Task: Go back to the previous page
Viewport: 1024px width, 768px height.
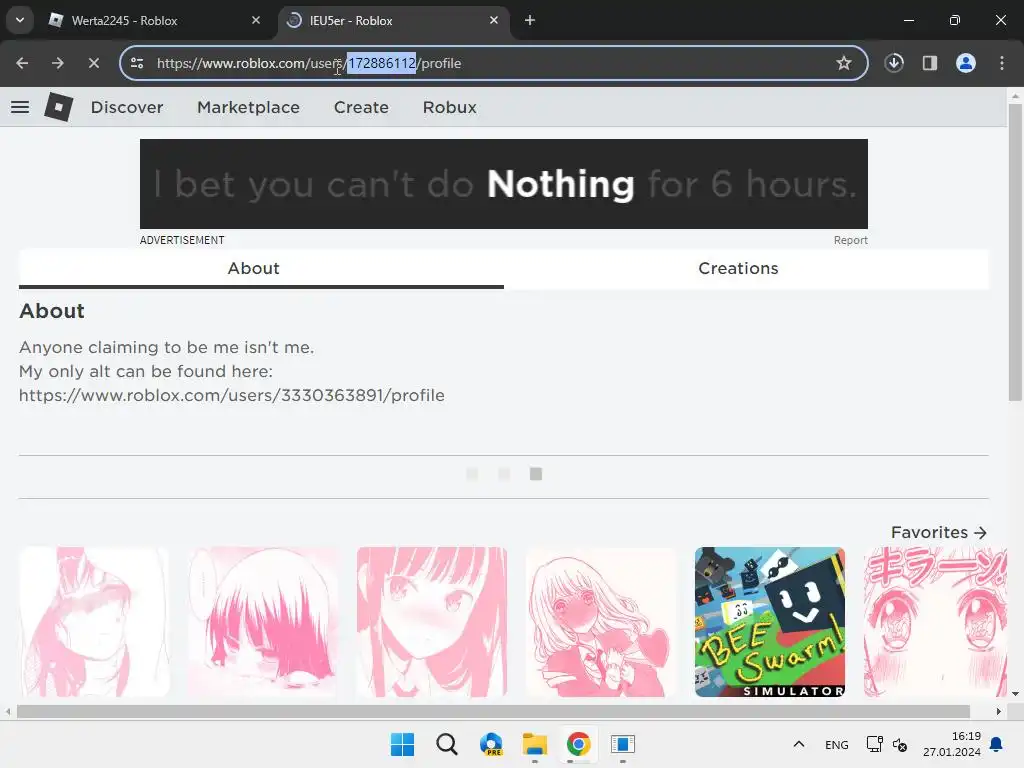Action: pyautogui.click(x=22, y=63)
